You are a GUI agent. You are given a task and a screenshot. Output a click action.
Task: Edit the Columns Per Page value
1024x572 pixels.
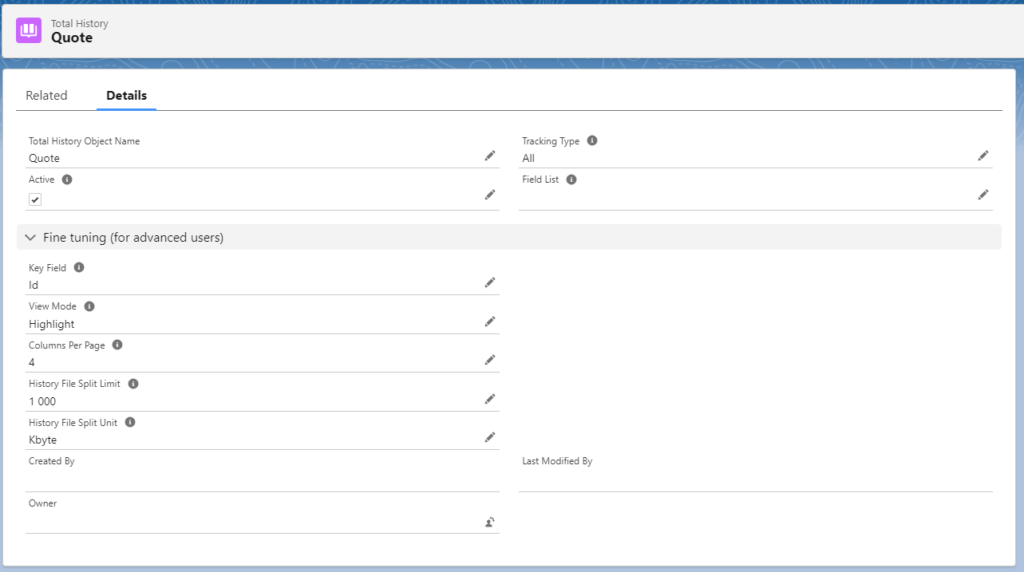click(489, 360)
